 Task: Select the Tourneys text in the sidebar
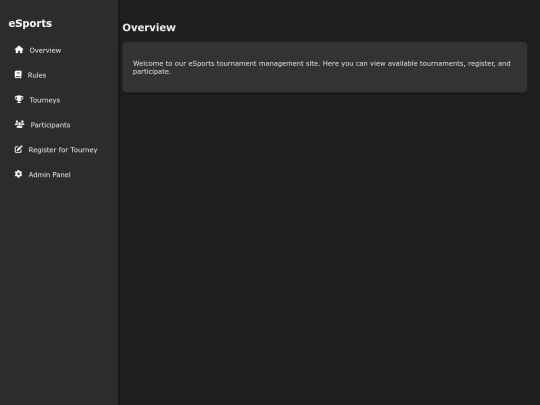45,100
